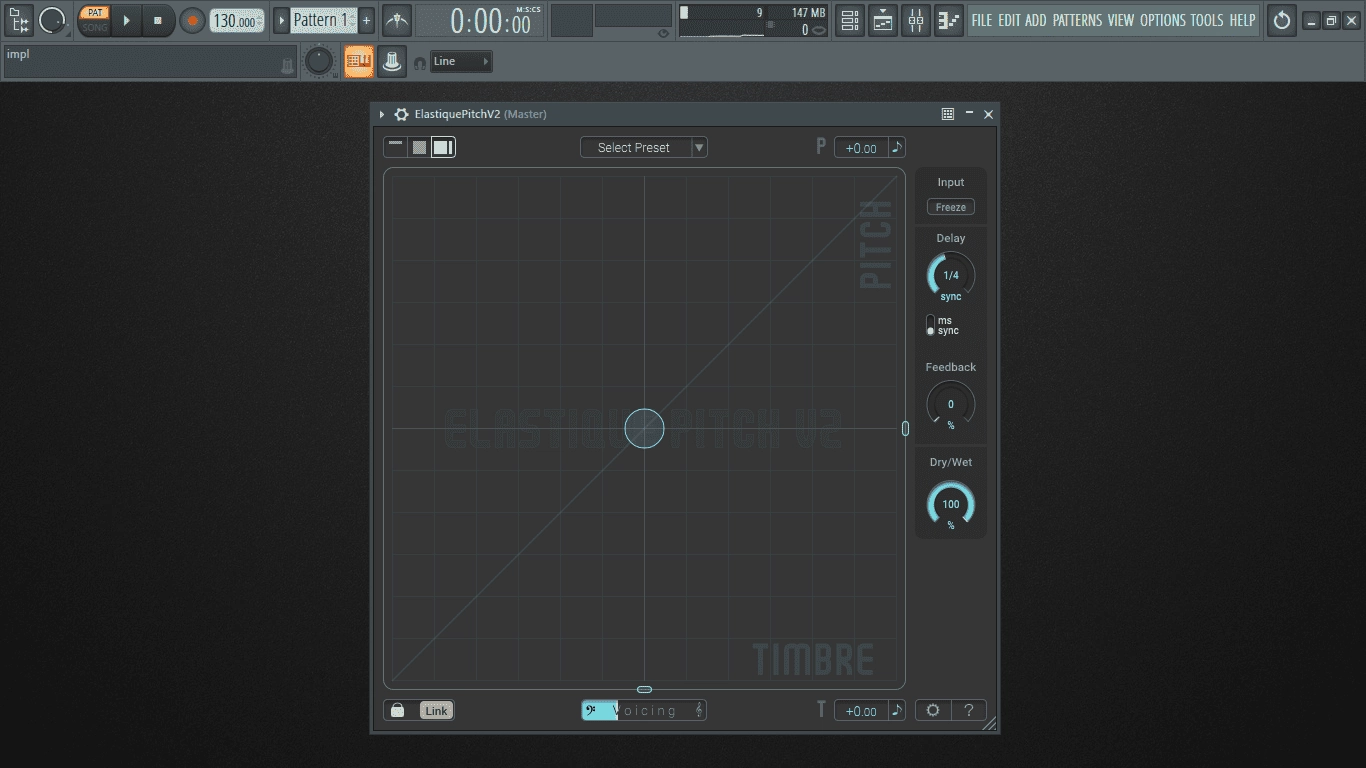Click the timbre value +0.00 field
Image resolution: width=1366 pixels, height=768 pixels.
861,711
